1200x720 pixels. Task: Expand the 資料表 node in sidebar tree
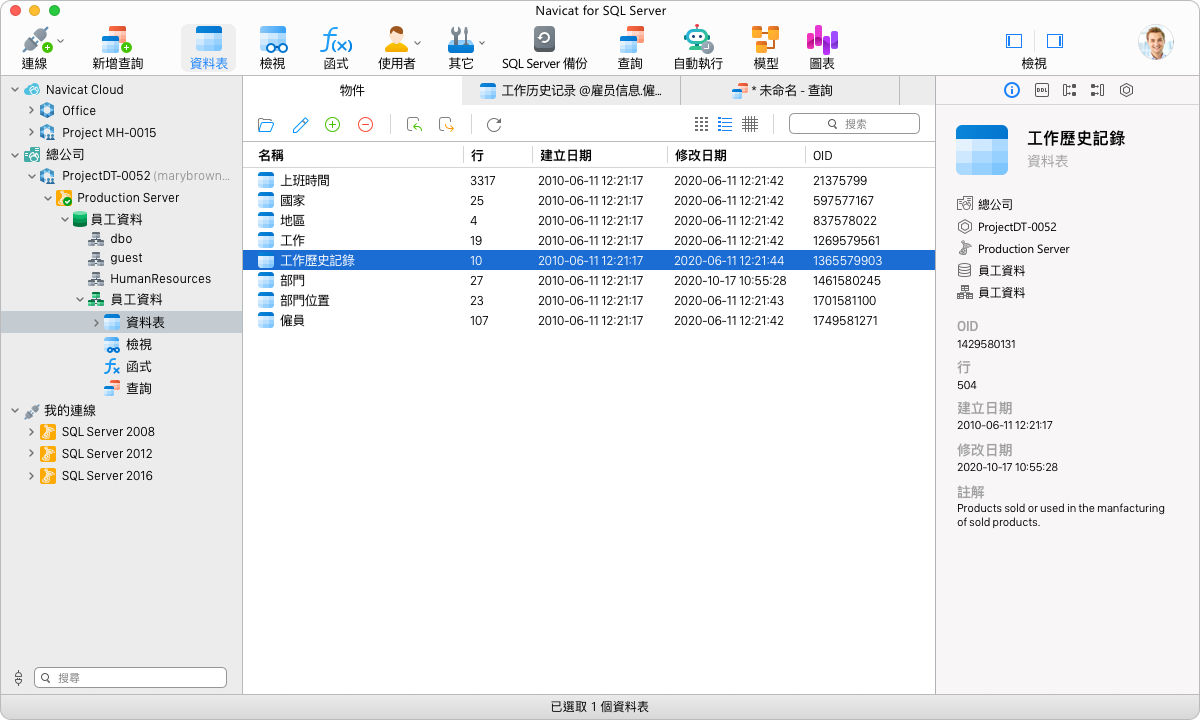pyautogui.click(x=96, y=322)
